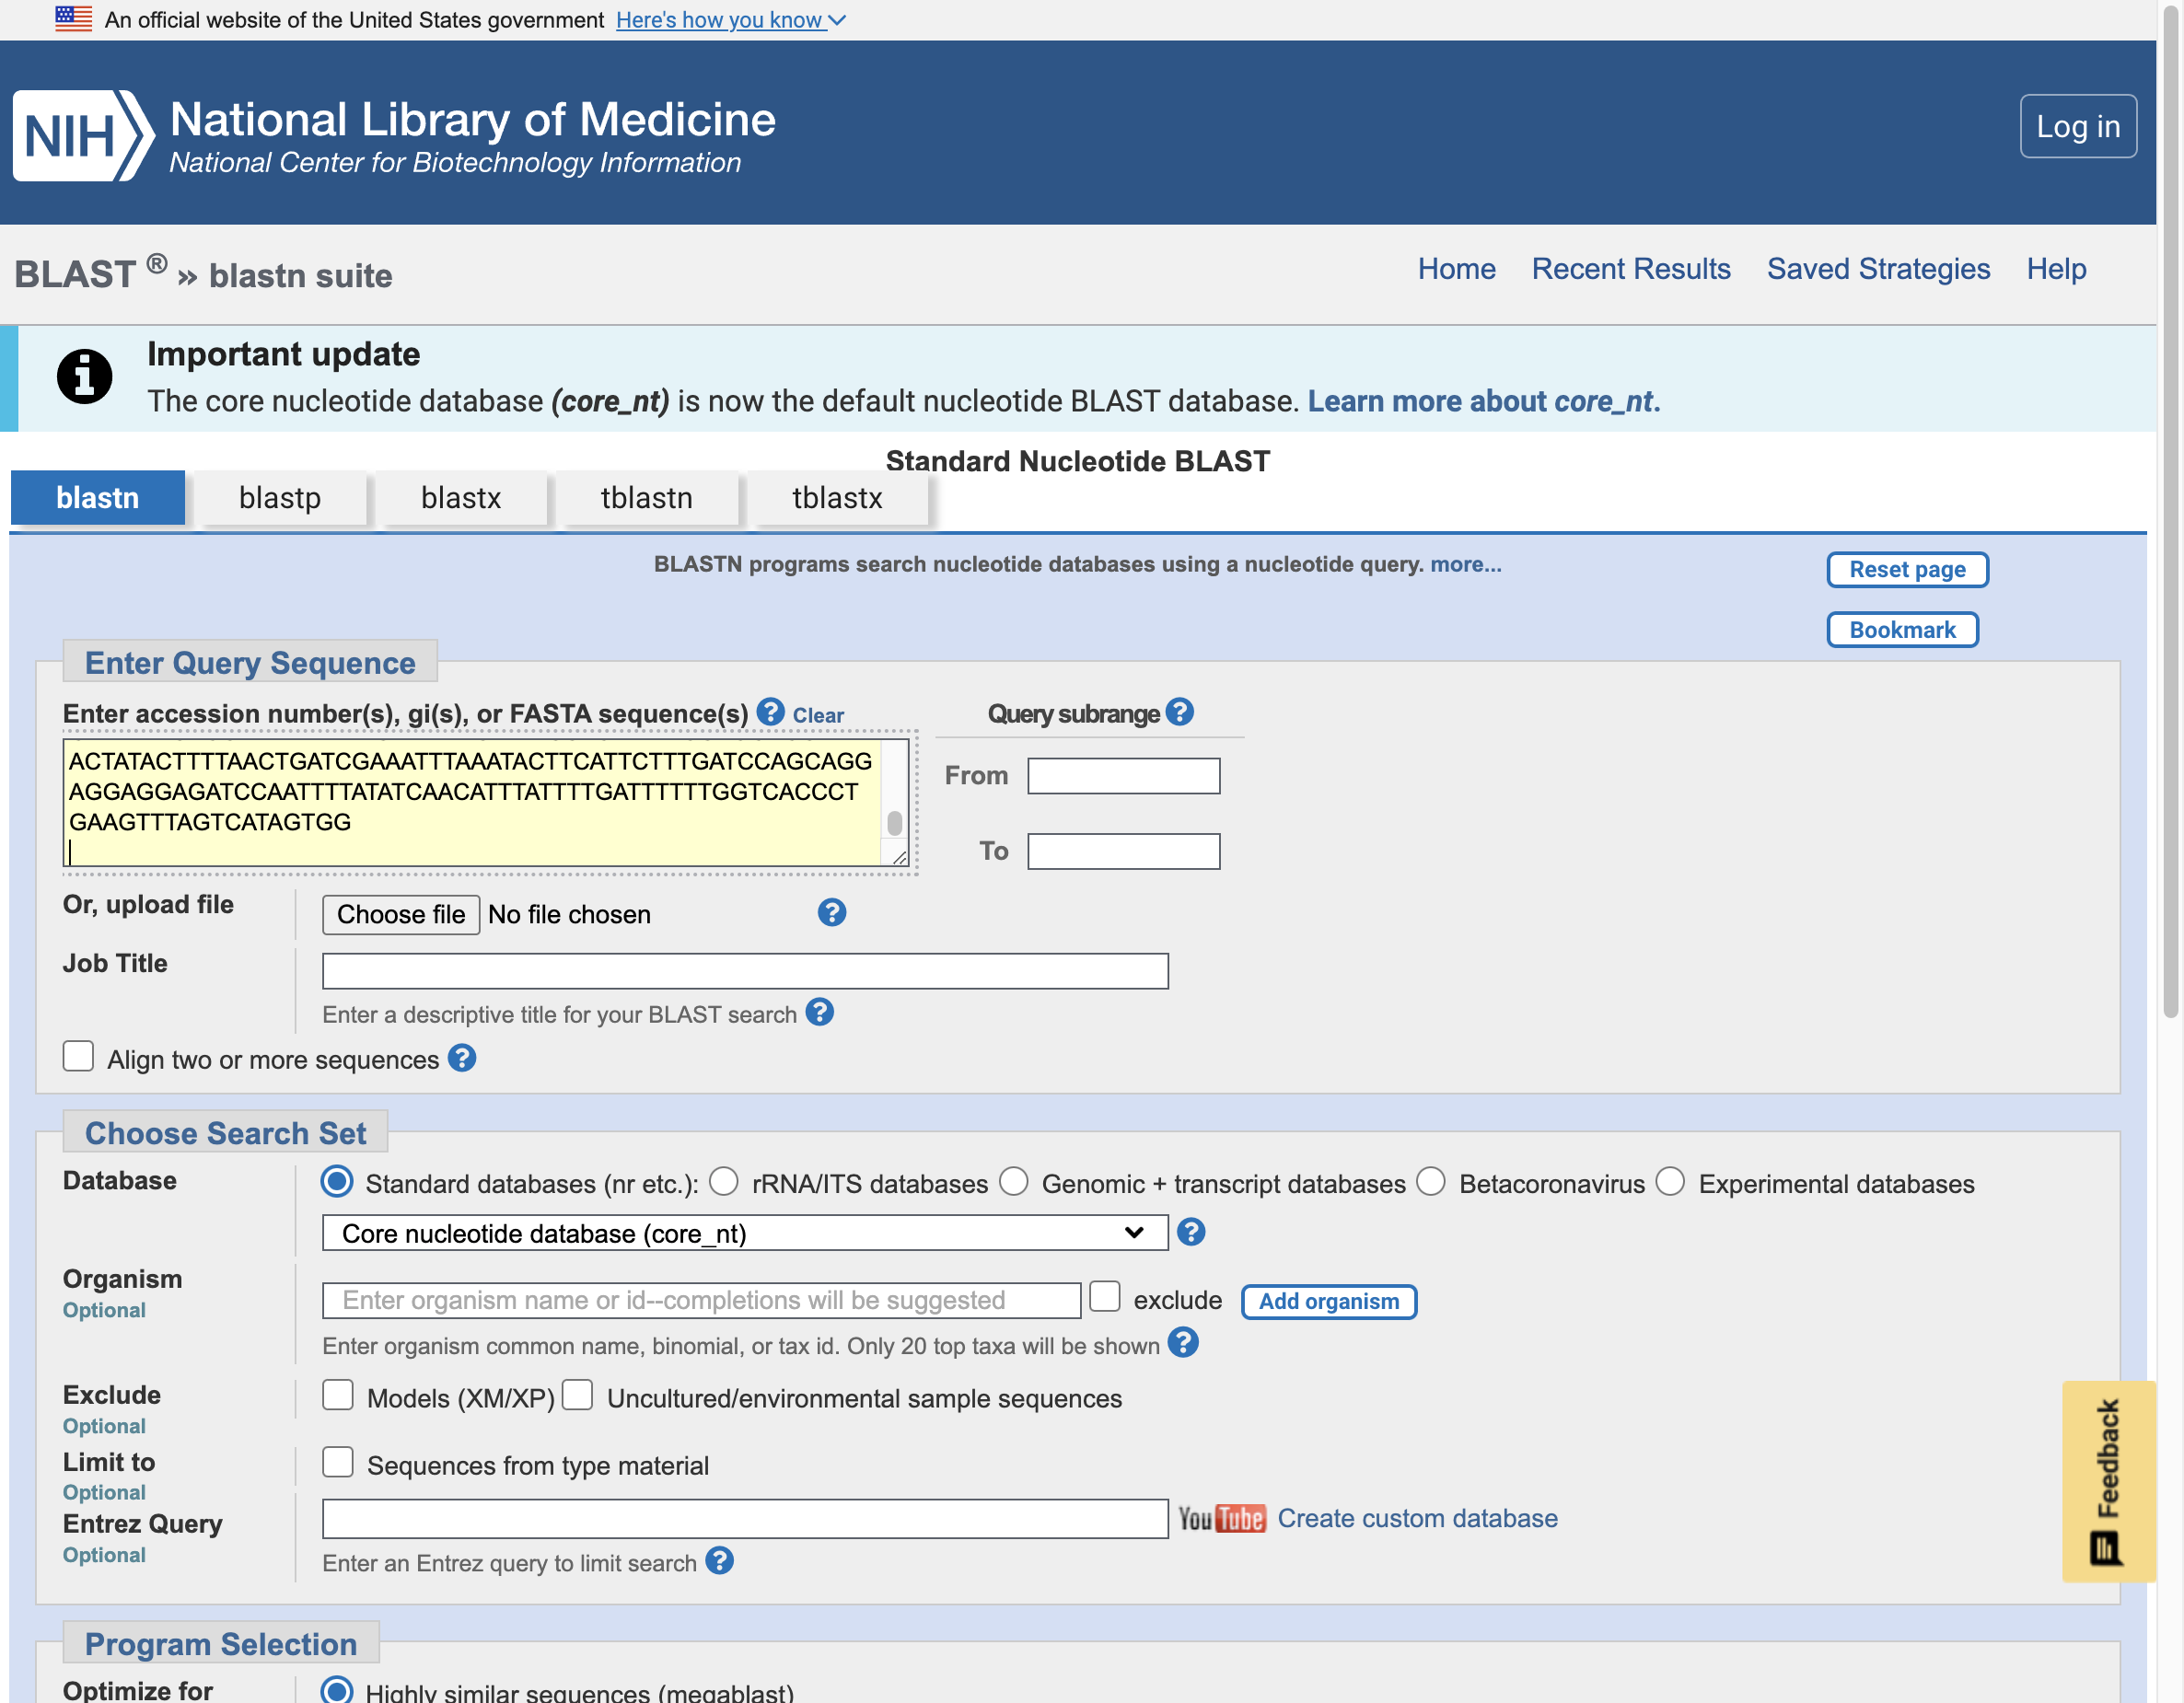Open help icon next to FASTA sequence label
2184x1703 pixels.
tap(770, 712)
